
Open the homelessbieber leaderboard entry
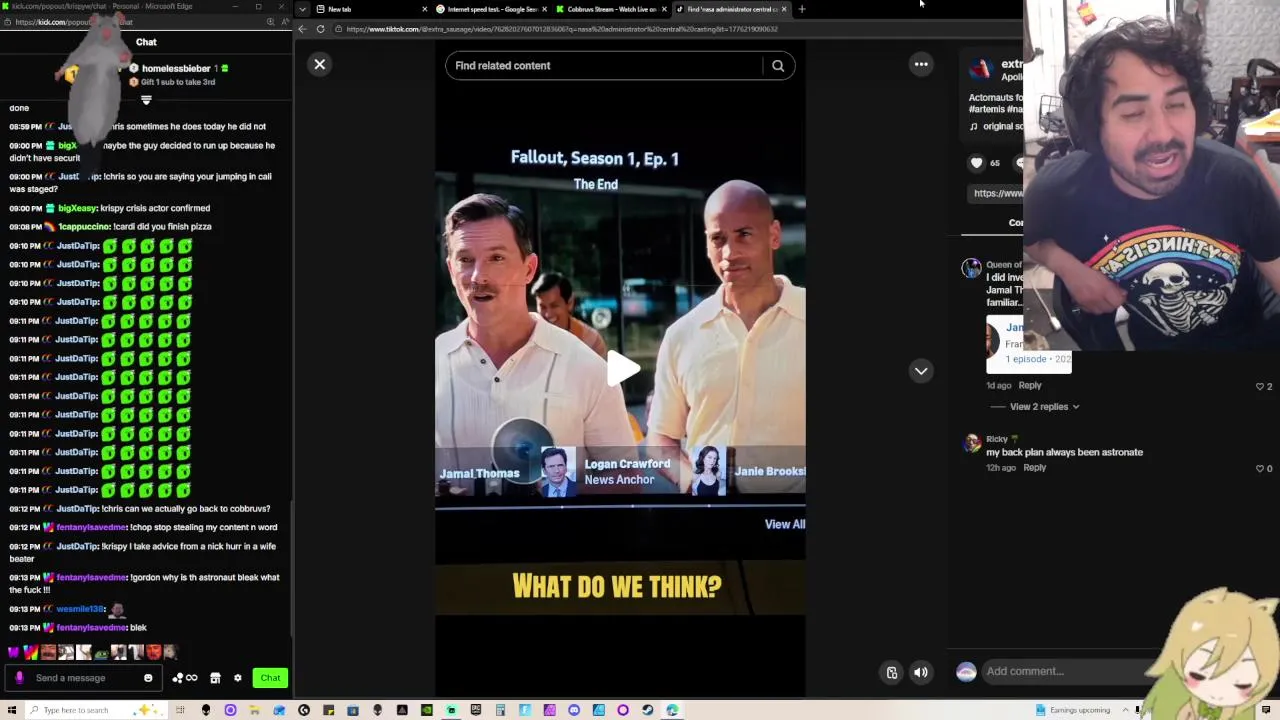pyautogui.click(x=178, y=69)
